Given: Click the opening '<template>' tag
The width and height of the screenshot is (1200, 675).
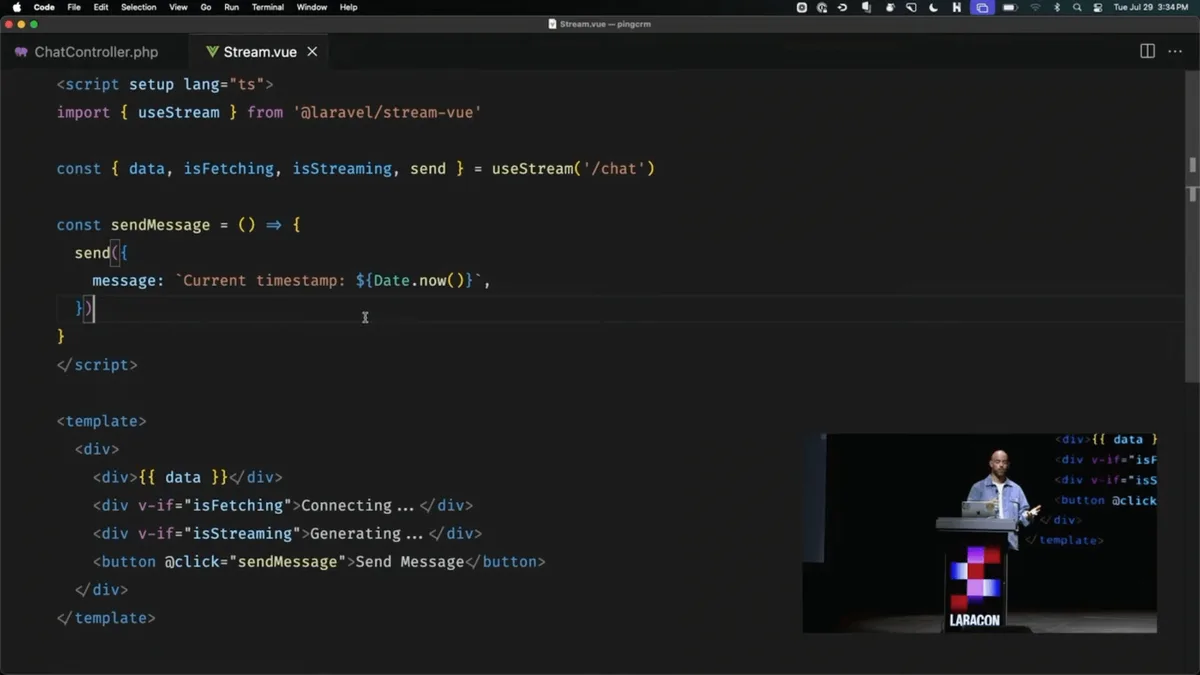Looking at the screenshot, I should tap(101, 421).
